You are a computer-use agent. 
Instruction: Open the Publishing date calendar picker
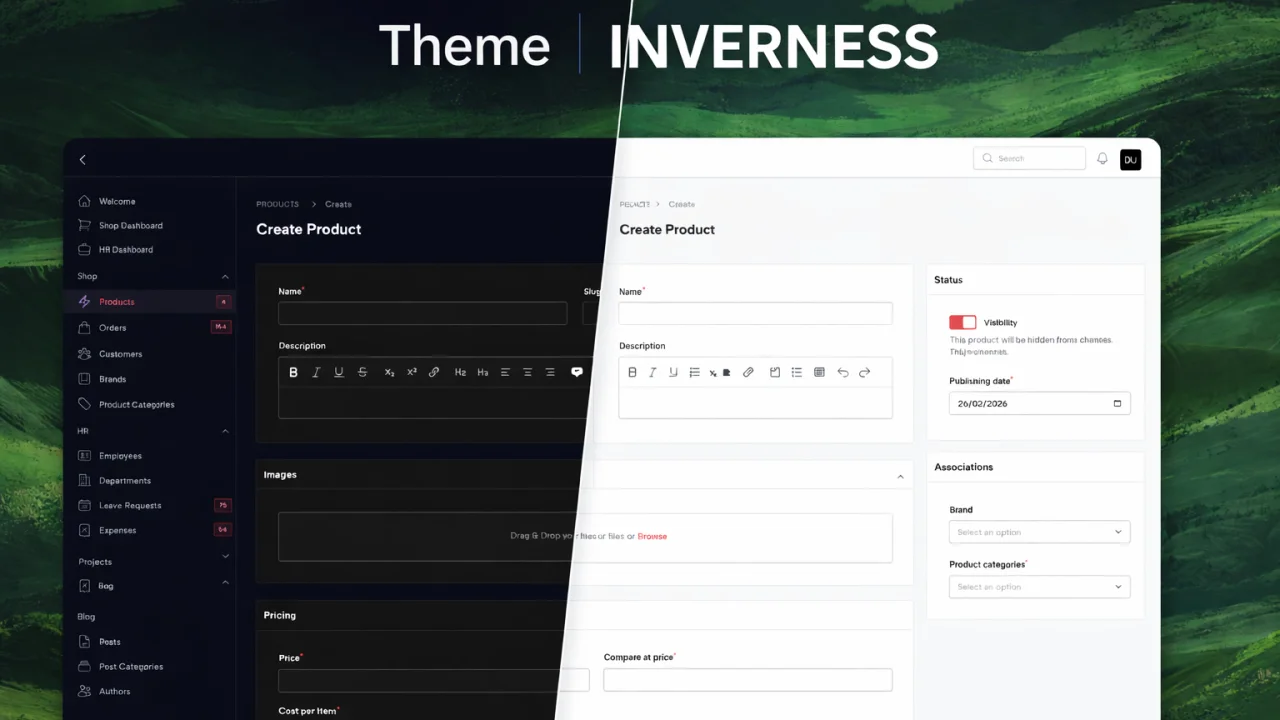pos(1117,403)
